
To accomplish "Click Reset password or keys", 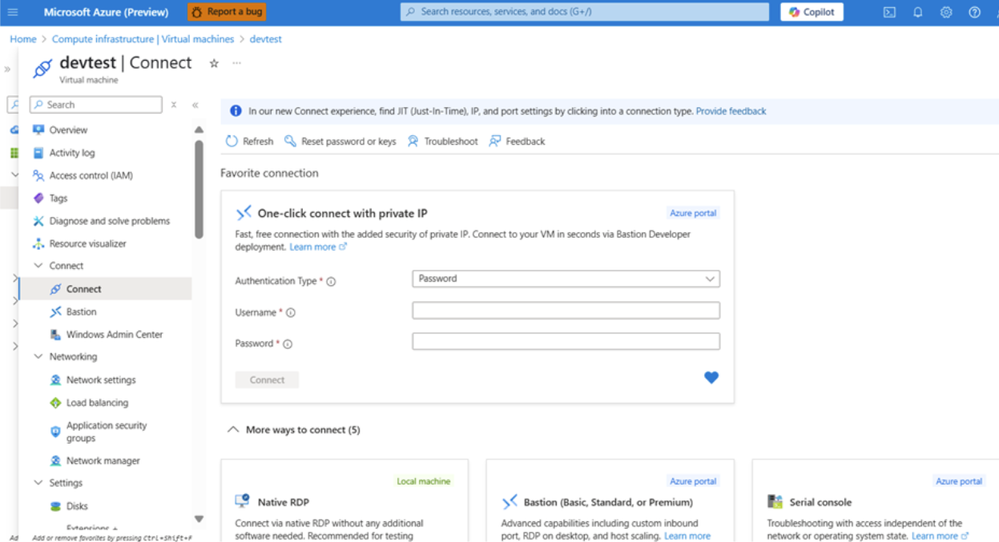I will (340, 141).
